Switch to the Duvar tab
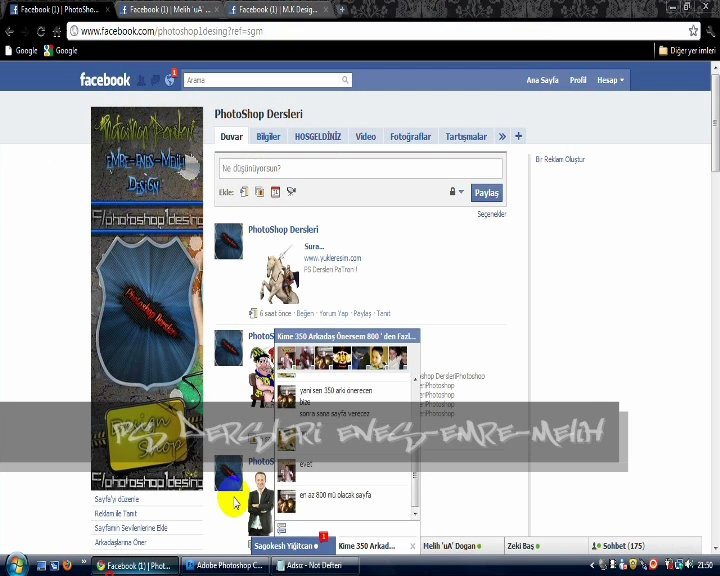720x576 pixels. [x=231, y=136]
